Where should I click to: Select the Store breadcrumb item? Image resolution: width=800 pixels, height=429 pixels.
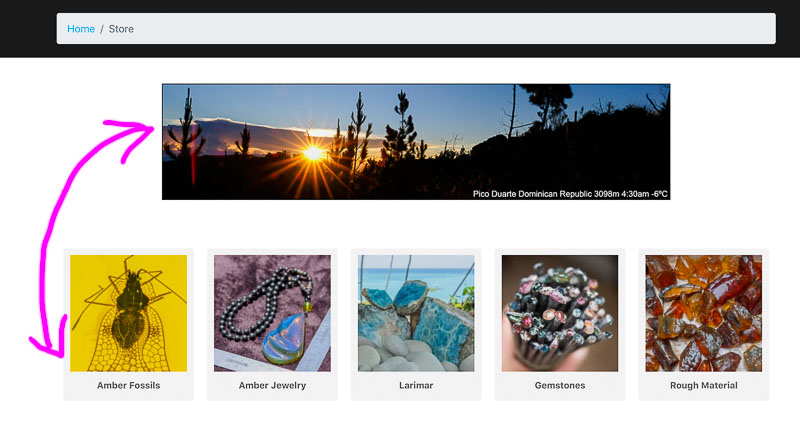[x=121, y=29]
